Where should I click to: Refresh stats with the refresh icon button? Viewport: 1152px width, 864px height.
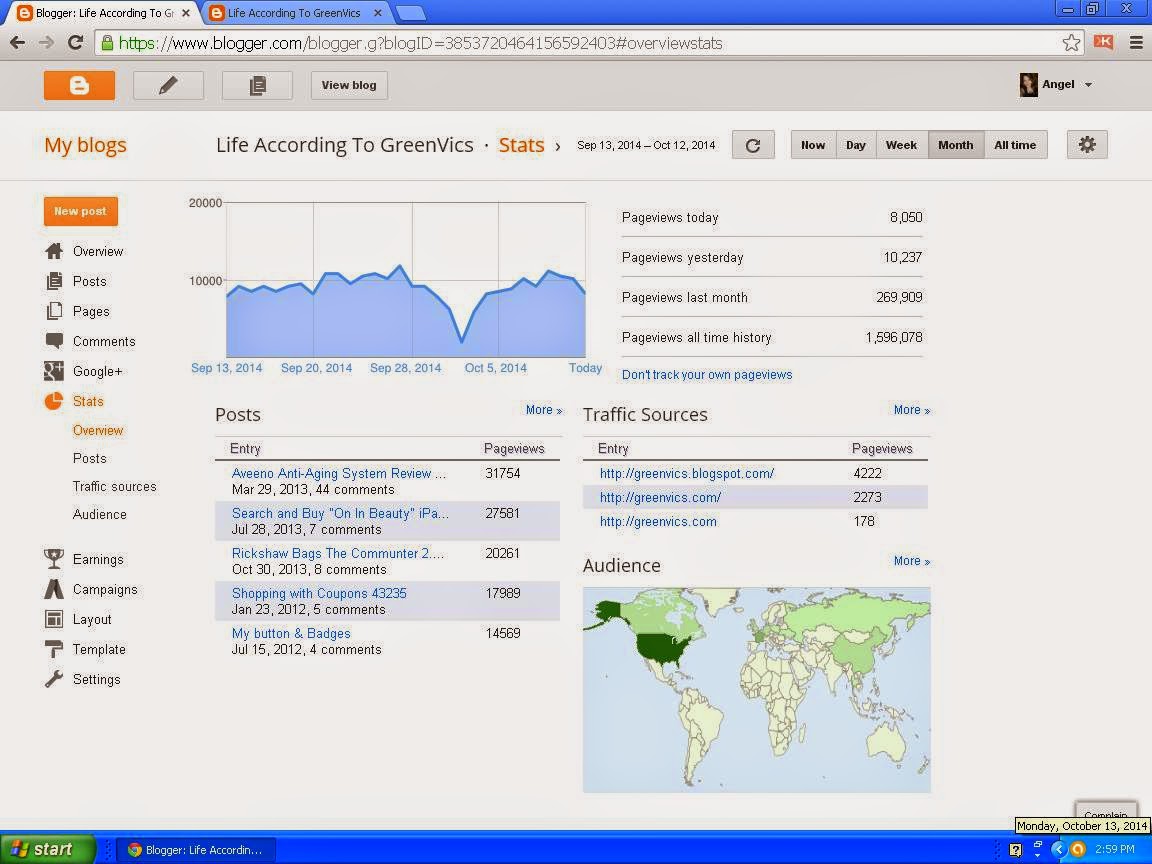tap(753, 145)
